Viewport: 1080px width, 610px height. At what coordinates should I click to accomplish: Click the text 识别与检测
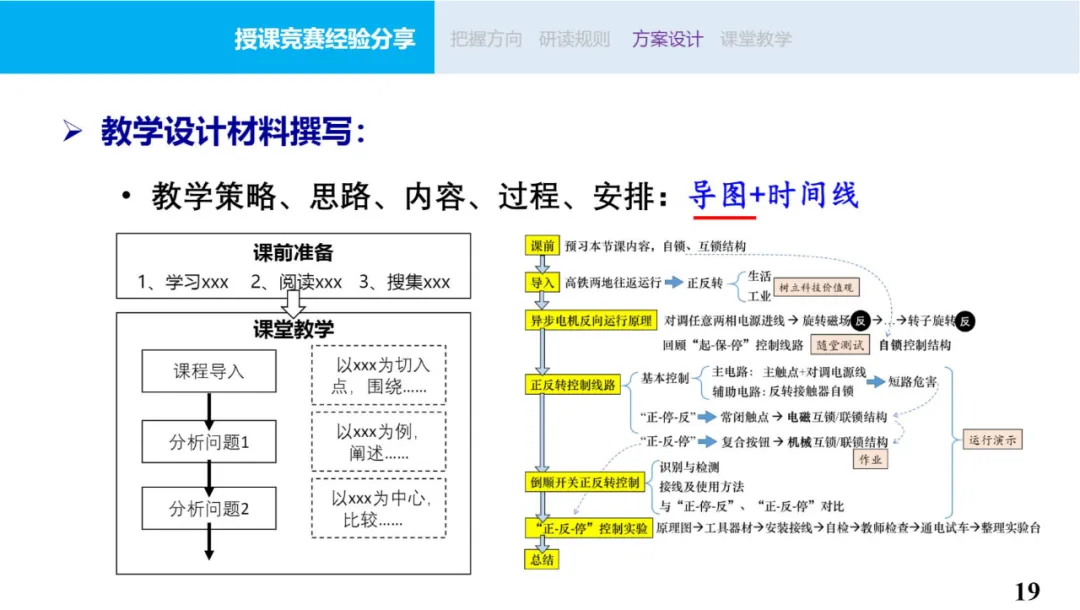click(x=689, y=467)
